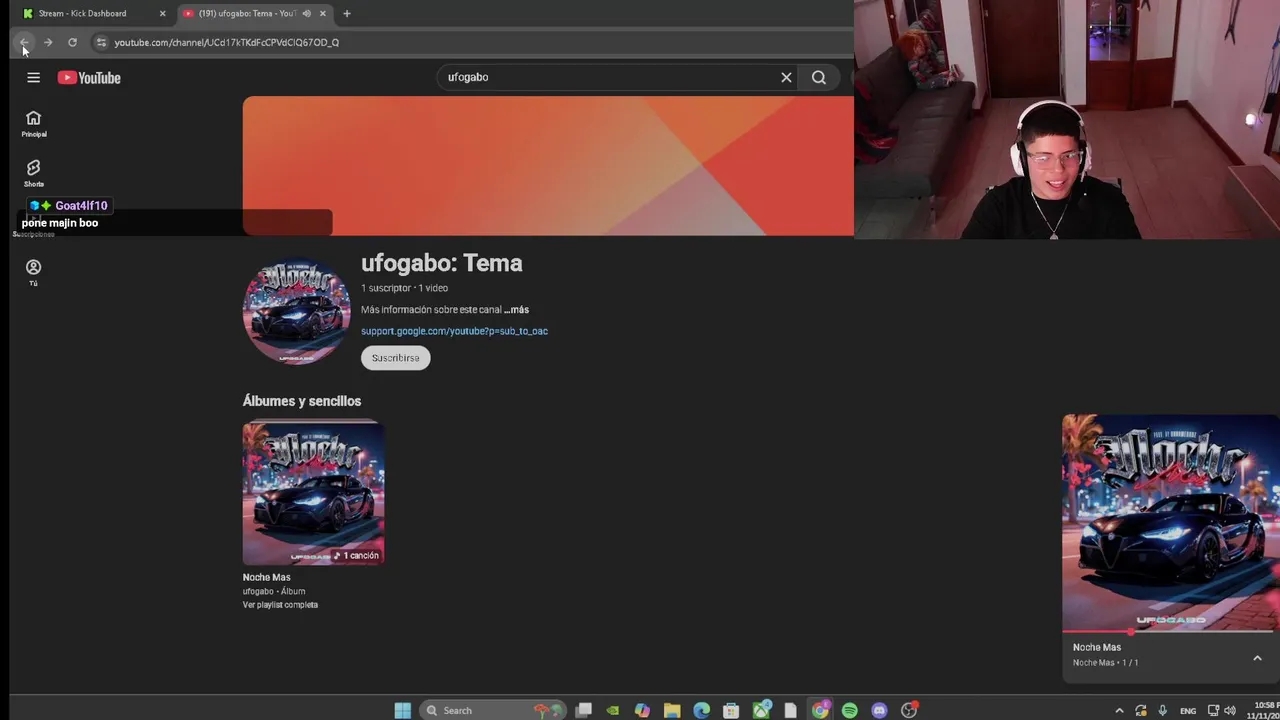The height and width of the screenshot is (720, 1280).
Task: Expand the miniplayer playlist chevron
Action: (x=1257, y=657)
